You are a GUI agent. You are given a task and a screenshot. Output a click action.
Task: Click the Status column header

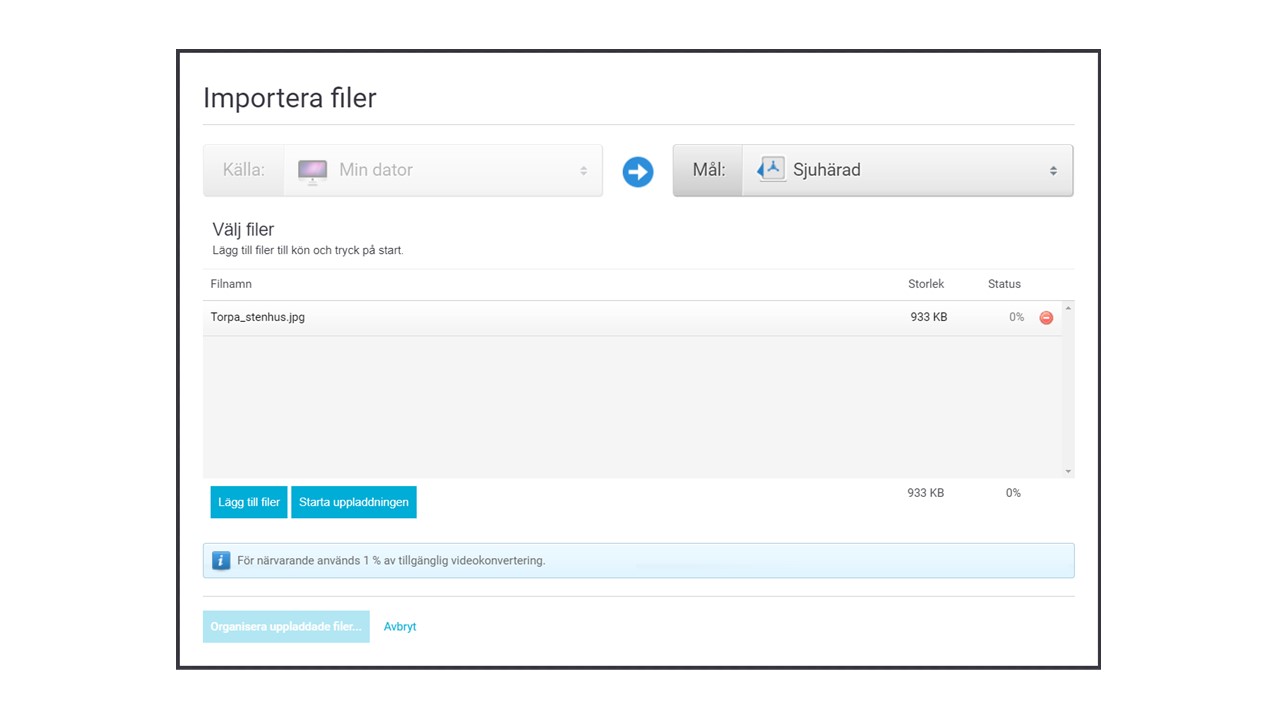click(1004, 284)
